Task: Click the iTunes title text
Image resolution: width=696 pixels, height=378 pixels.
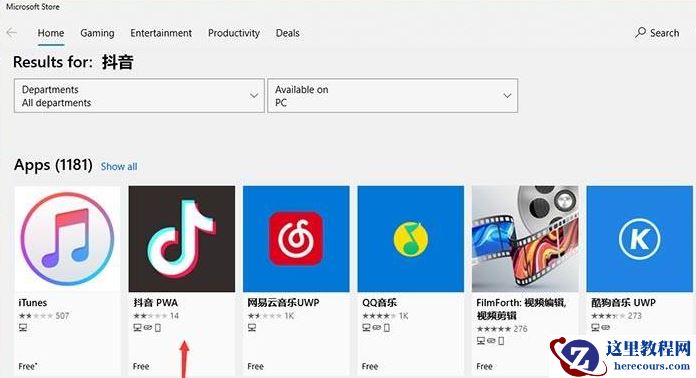Action: [x=32, y=303]
